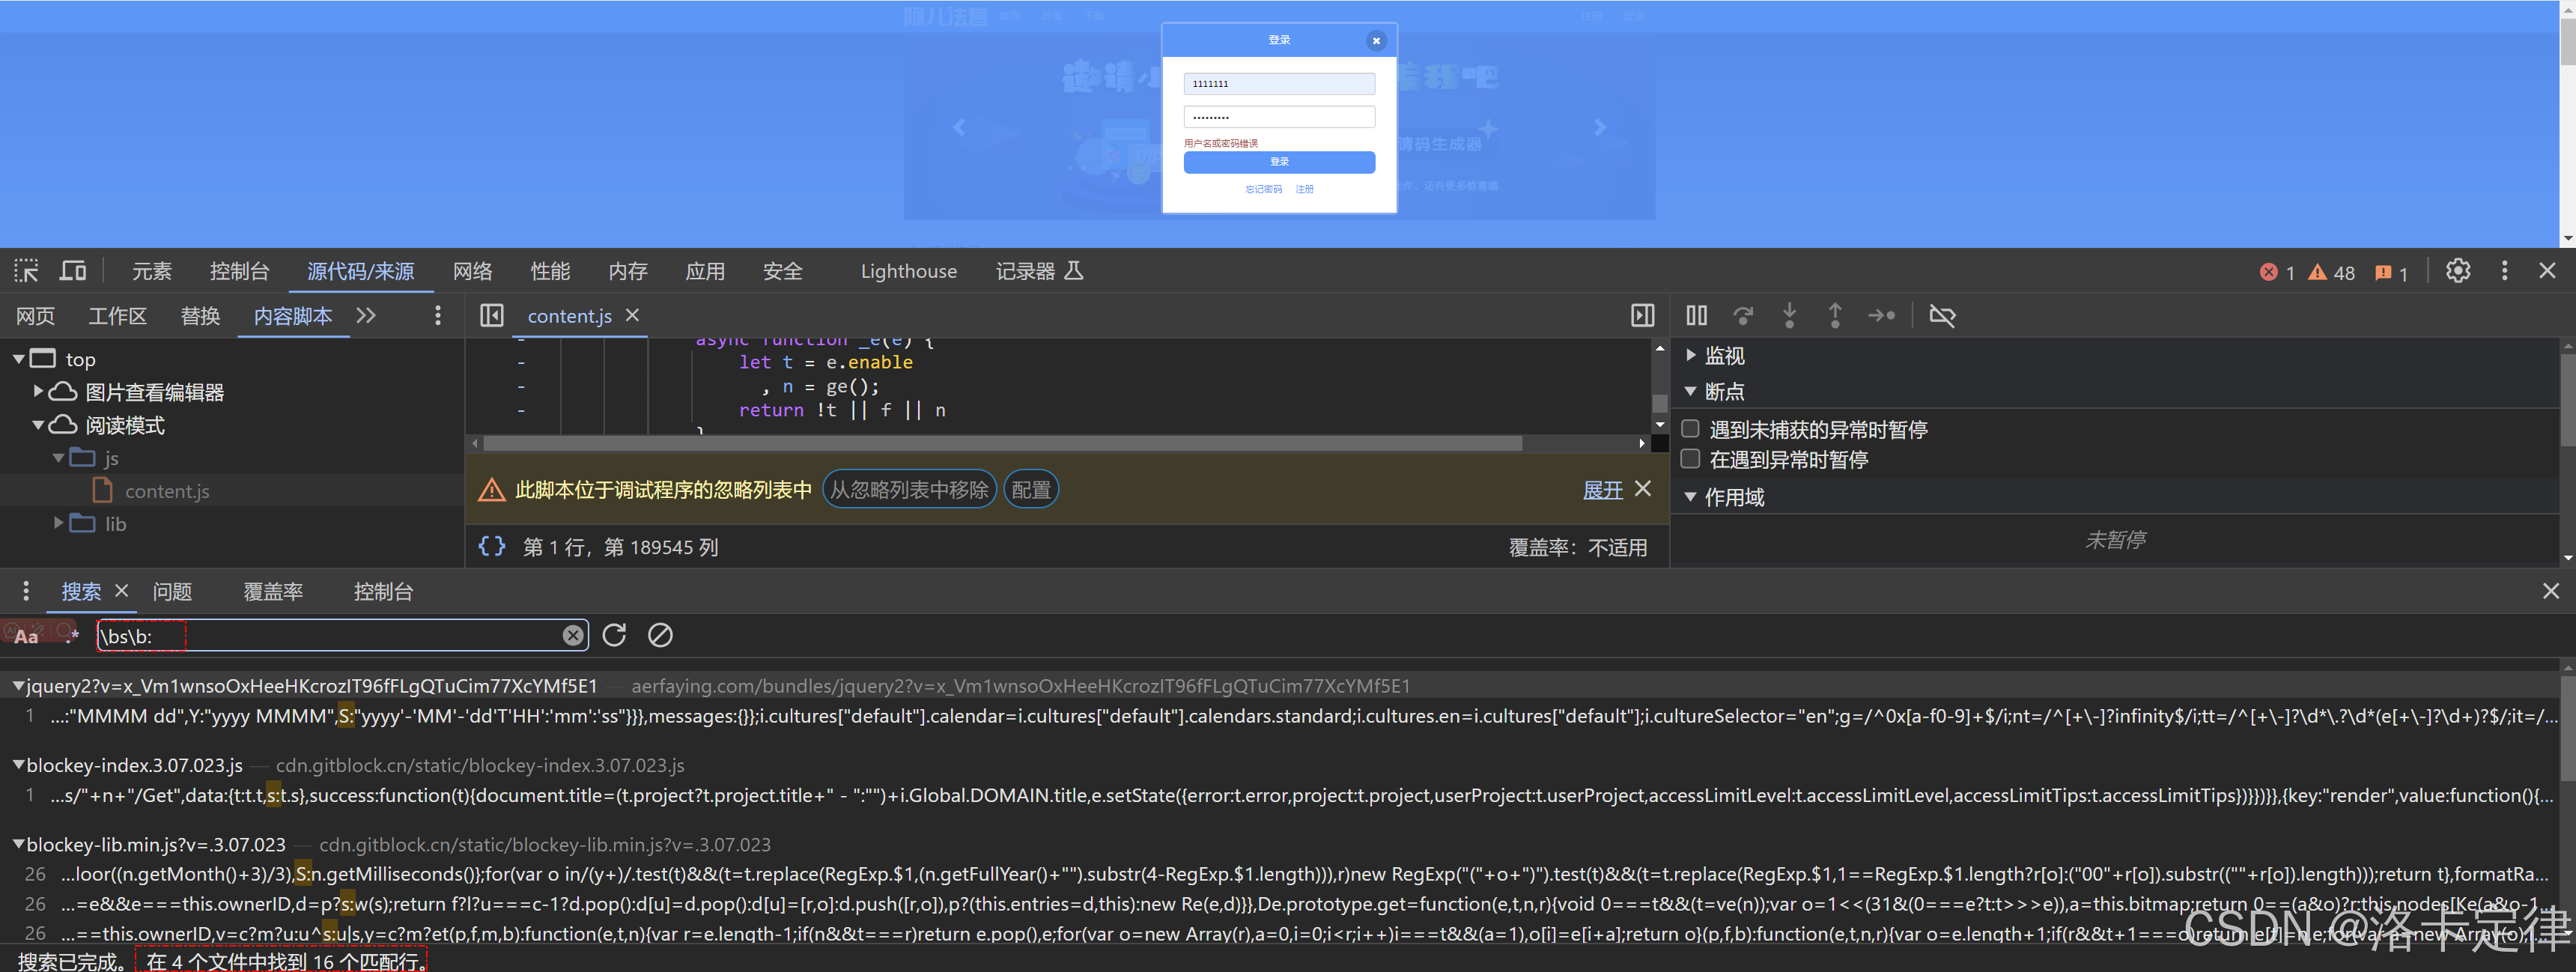Enable pause on caught exceptions checkbox

pyautogui.click(x=1690, y=459)
